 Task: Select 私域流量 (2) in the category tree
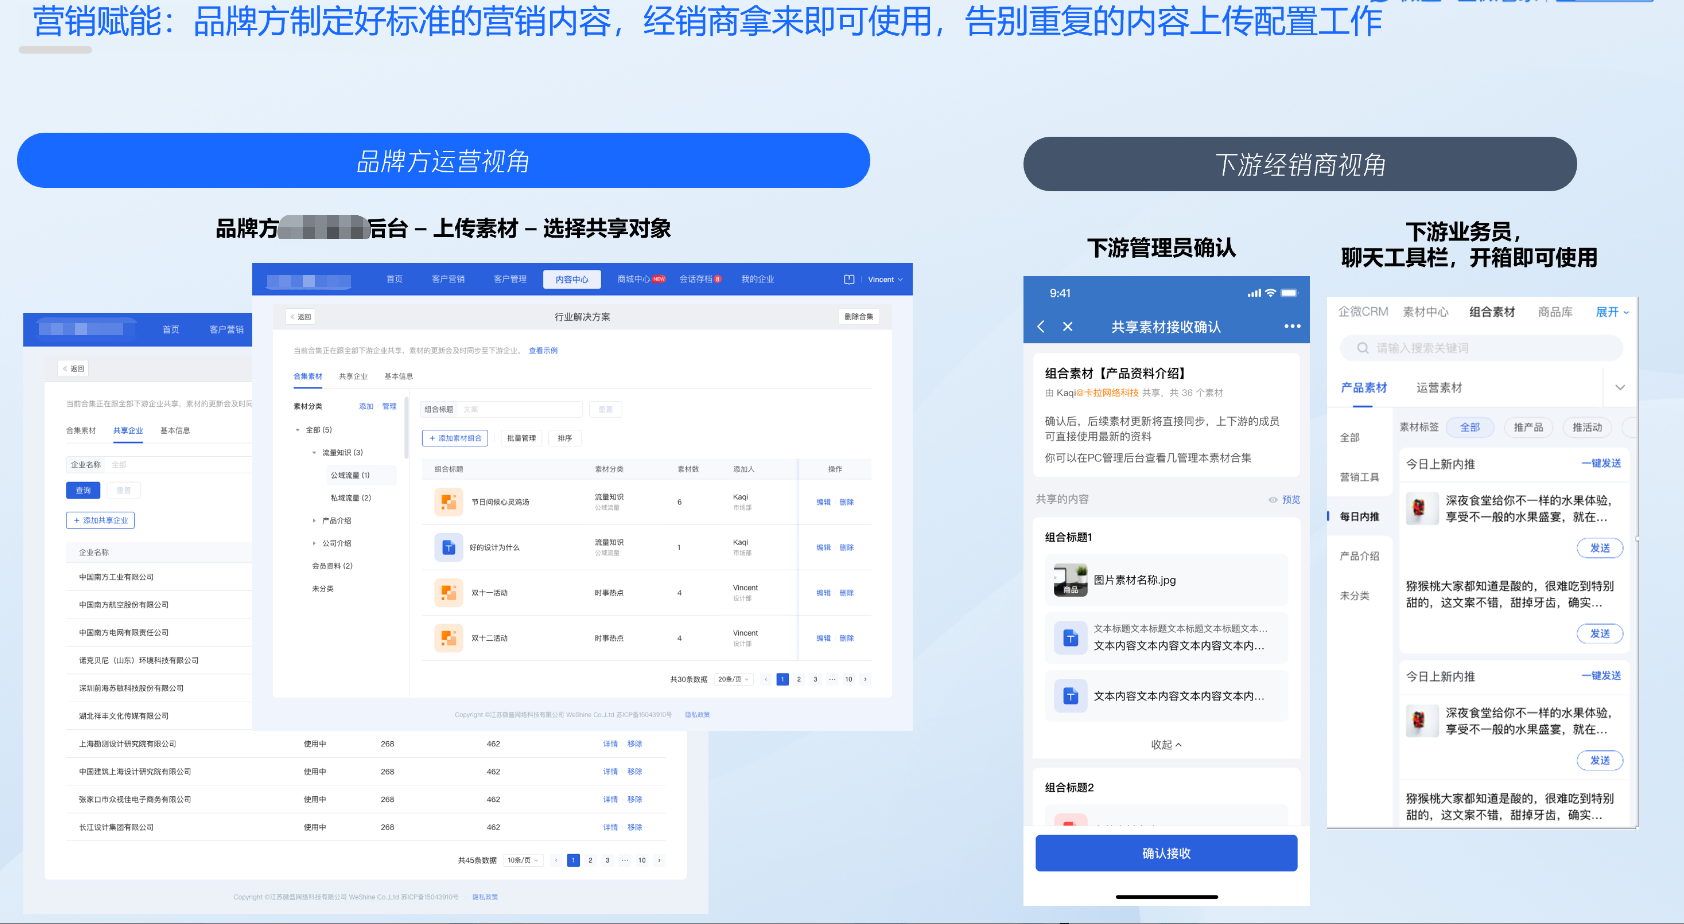coord(351,498)
